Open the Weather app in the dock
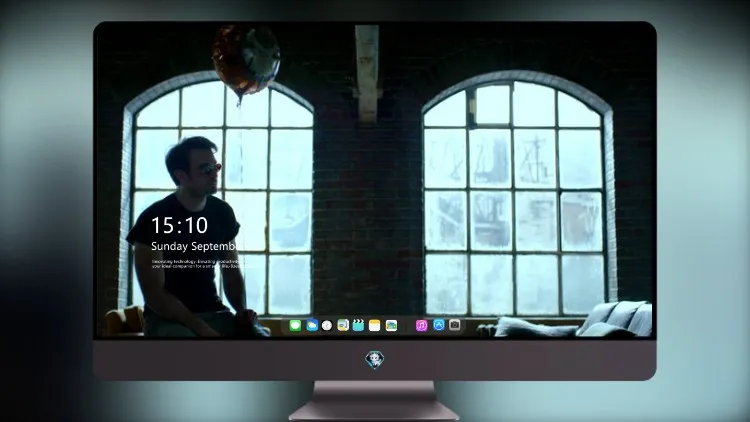 [312, 326]
